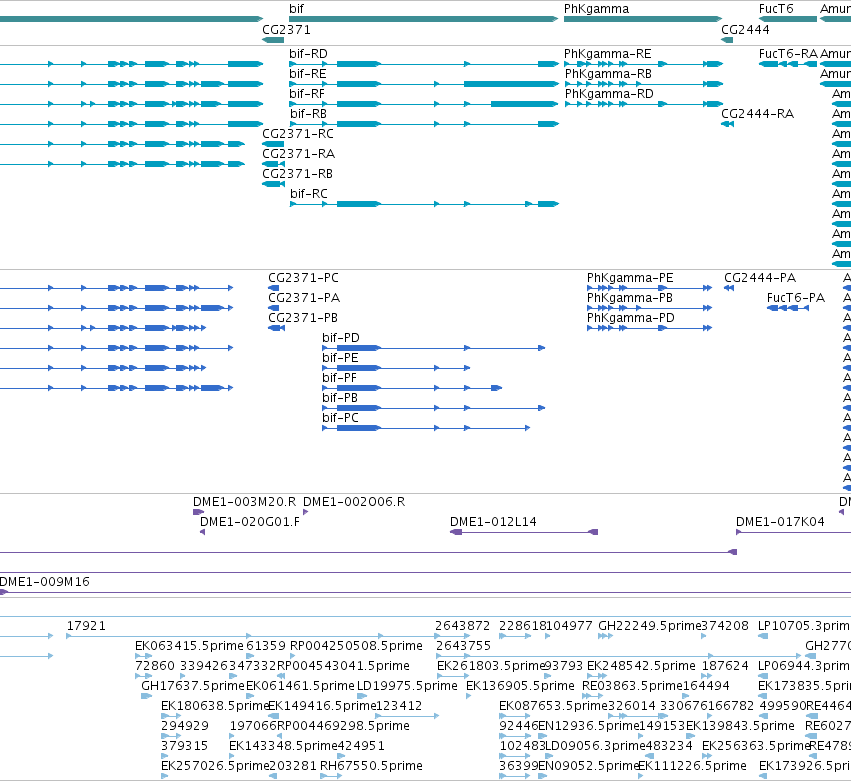This screenshot has width=851, height=781.
Task: Select transcript bif-RF
Action: click(x=424, y=104)
